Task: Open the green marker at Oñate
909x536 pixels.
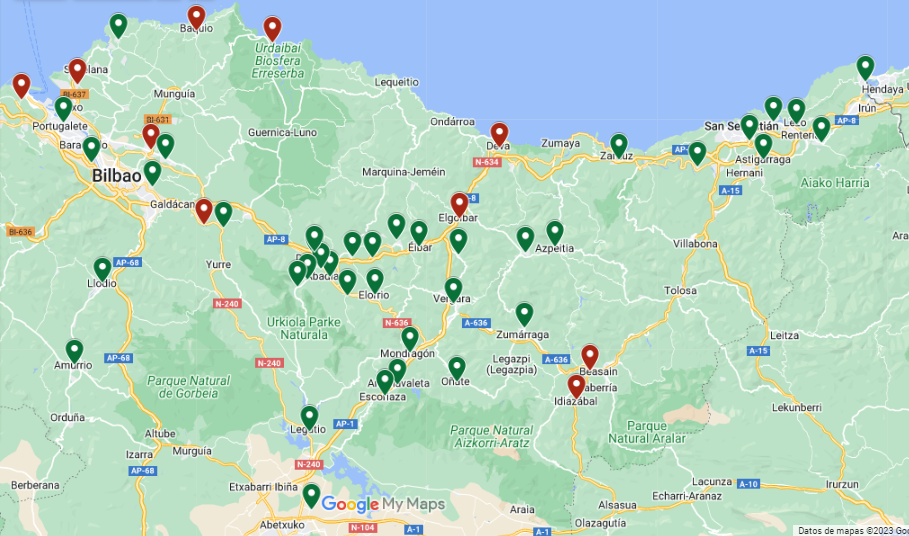Action: [457, 368]
